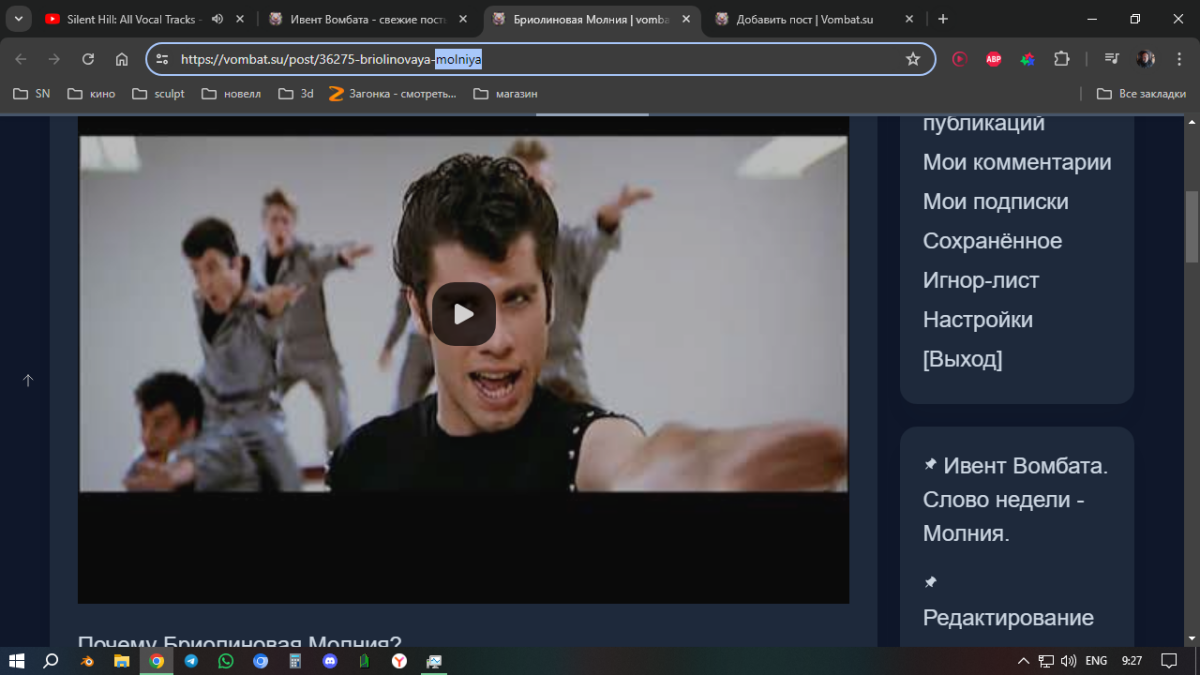Open the sculpt bookmarks folder
1200x675 pixels.
pyautogui.click(x=158, y=94)
